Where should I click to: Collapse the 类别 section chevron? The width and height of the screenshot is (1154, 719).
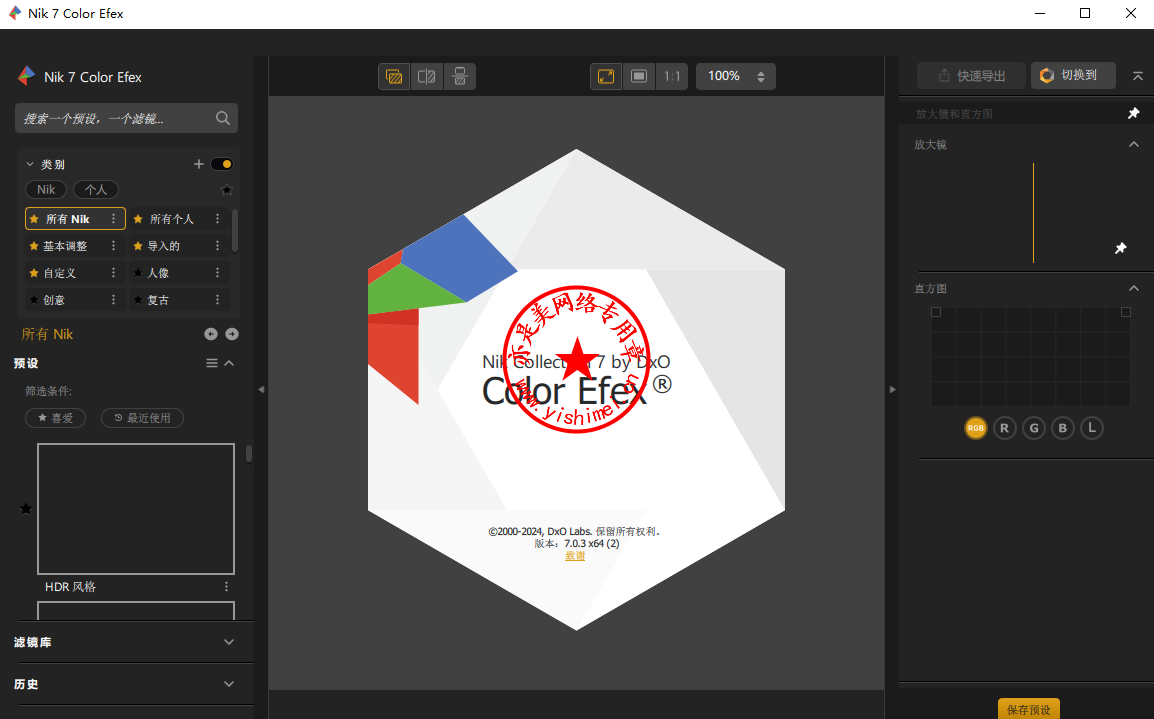[30, 164]
